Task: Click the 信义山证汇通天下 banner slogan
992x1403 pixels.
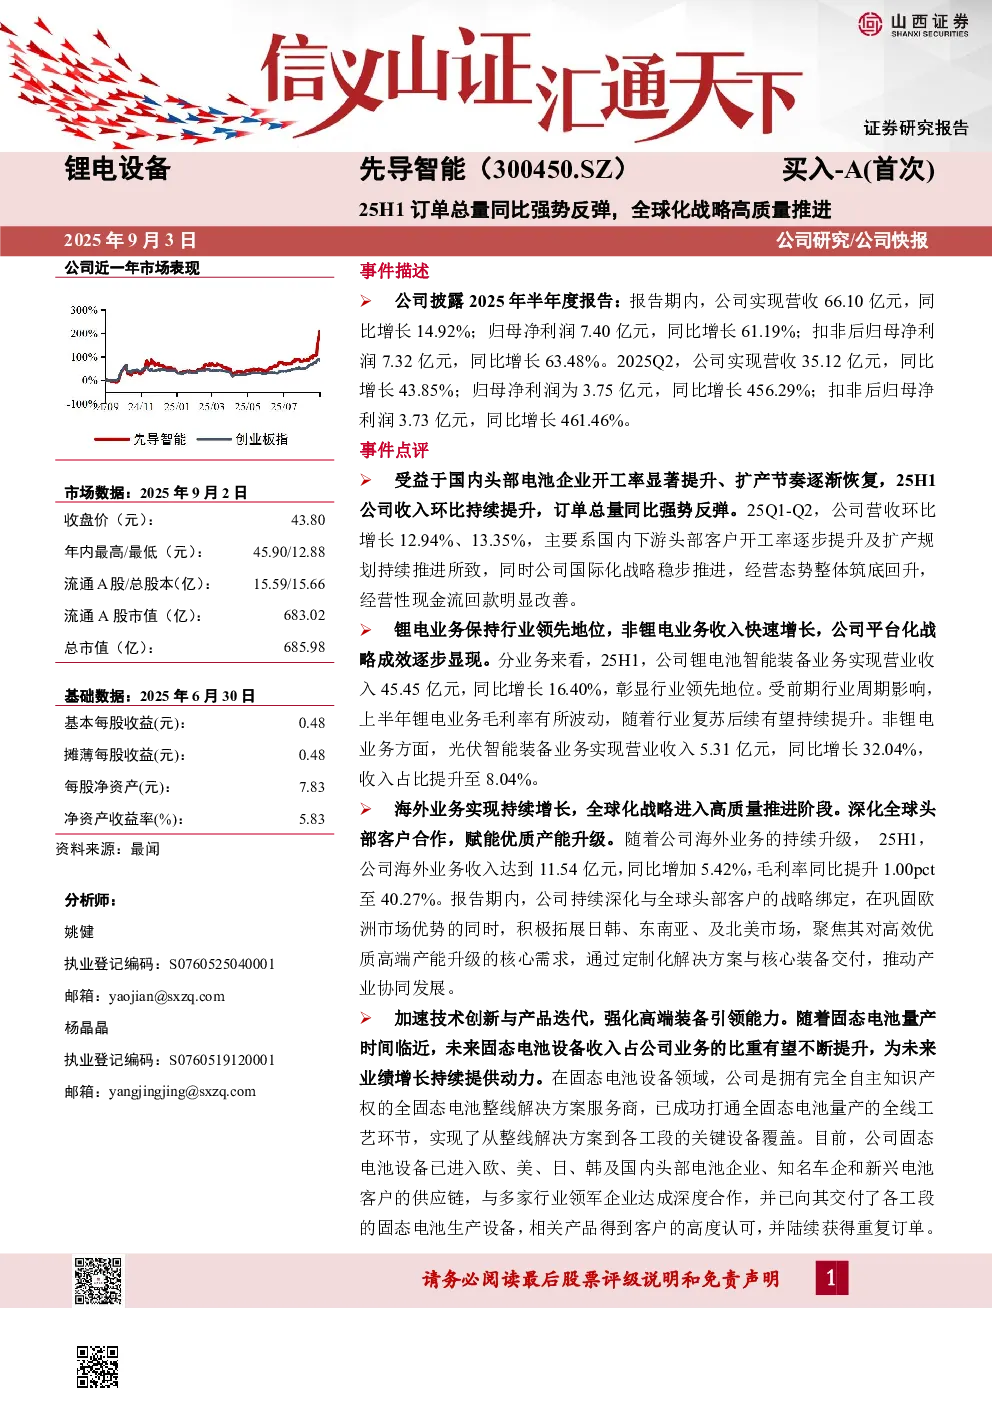Action: (x=531, y=85)
